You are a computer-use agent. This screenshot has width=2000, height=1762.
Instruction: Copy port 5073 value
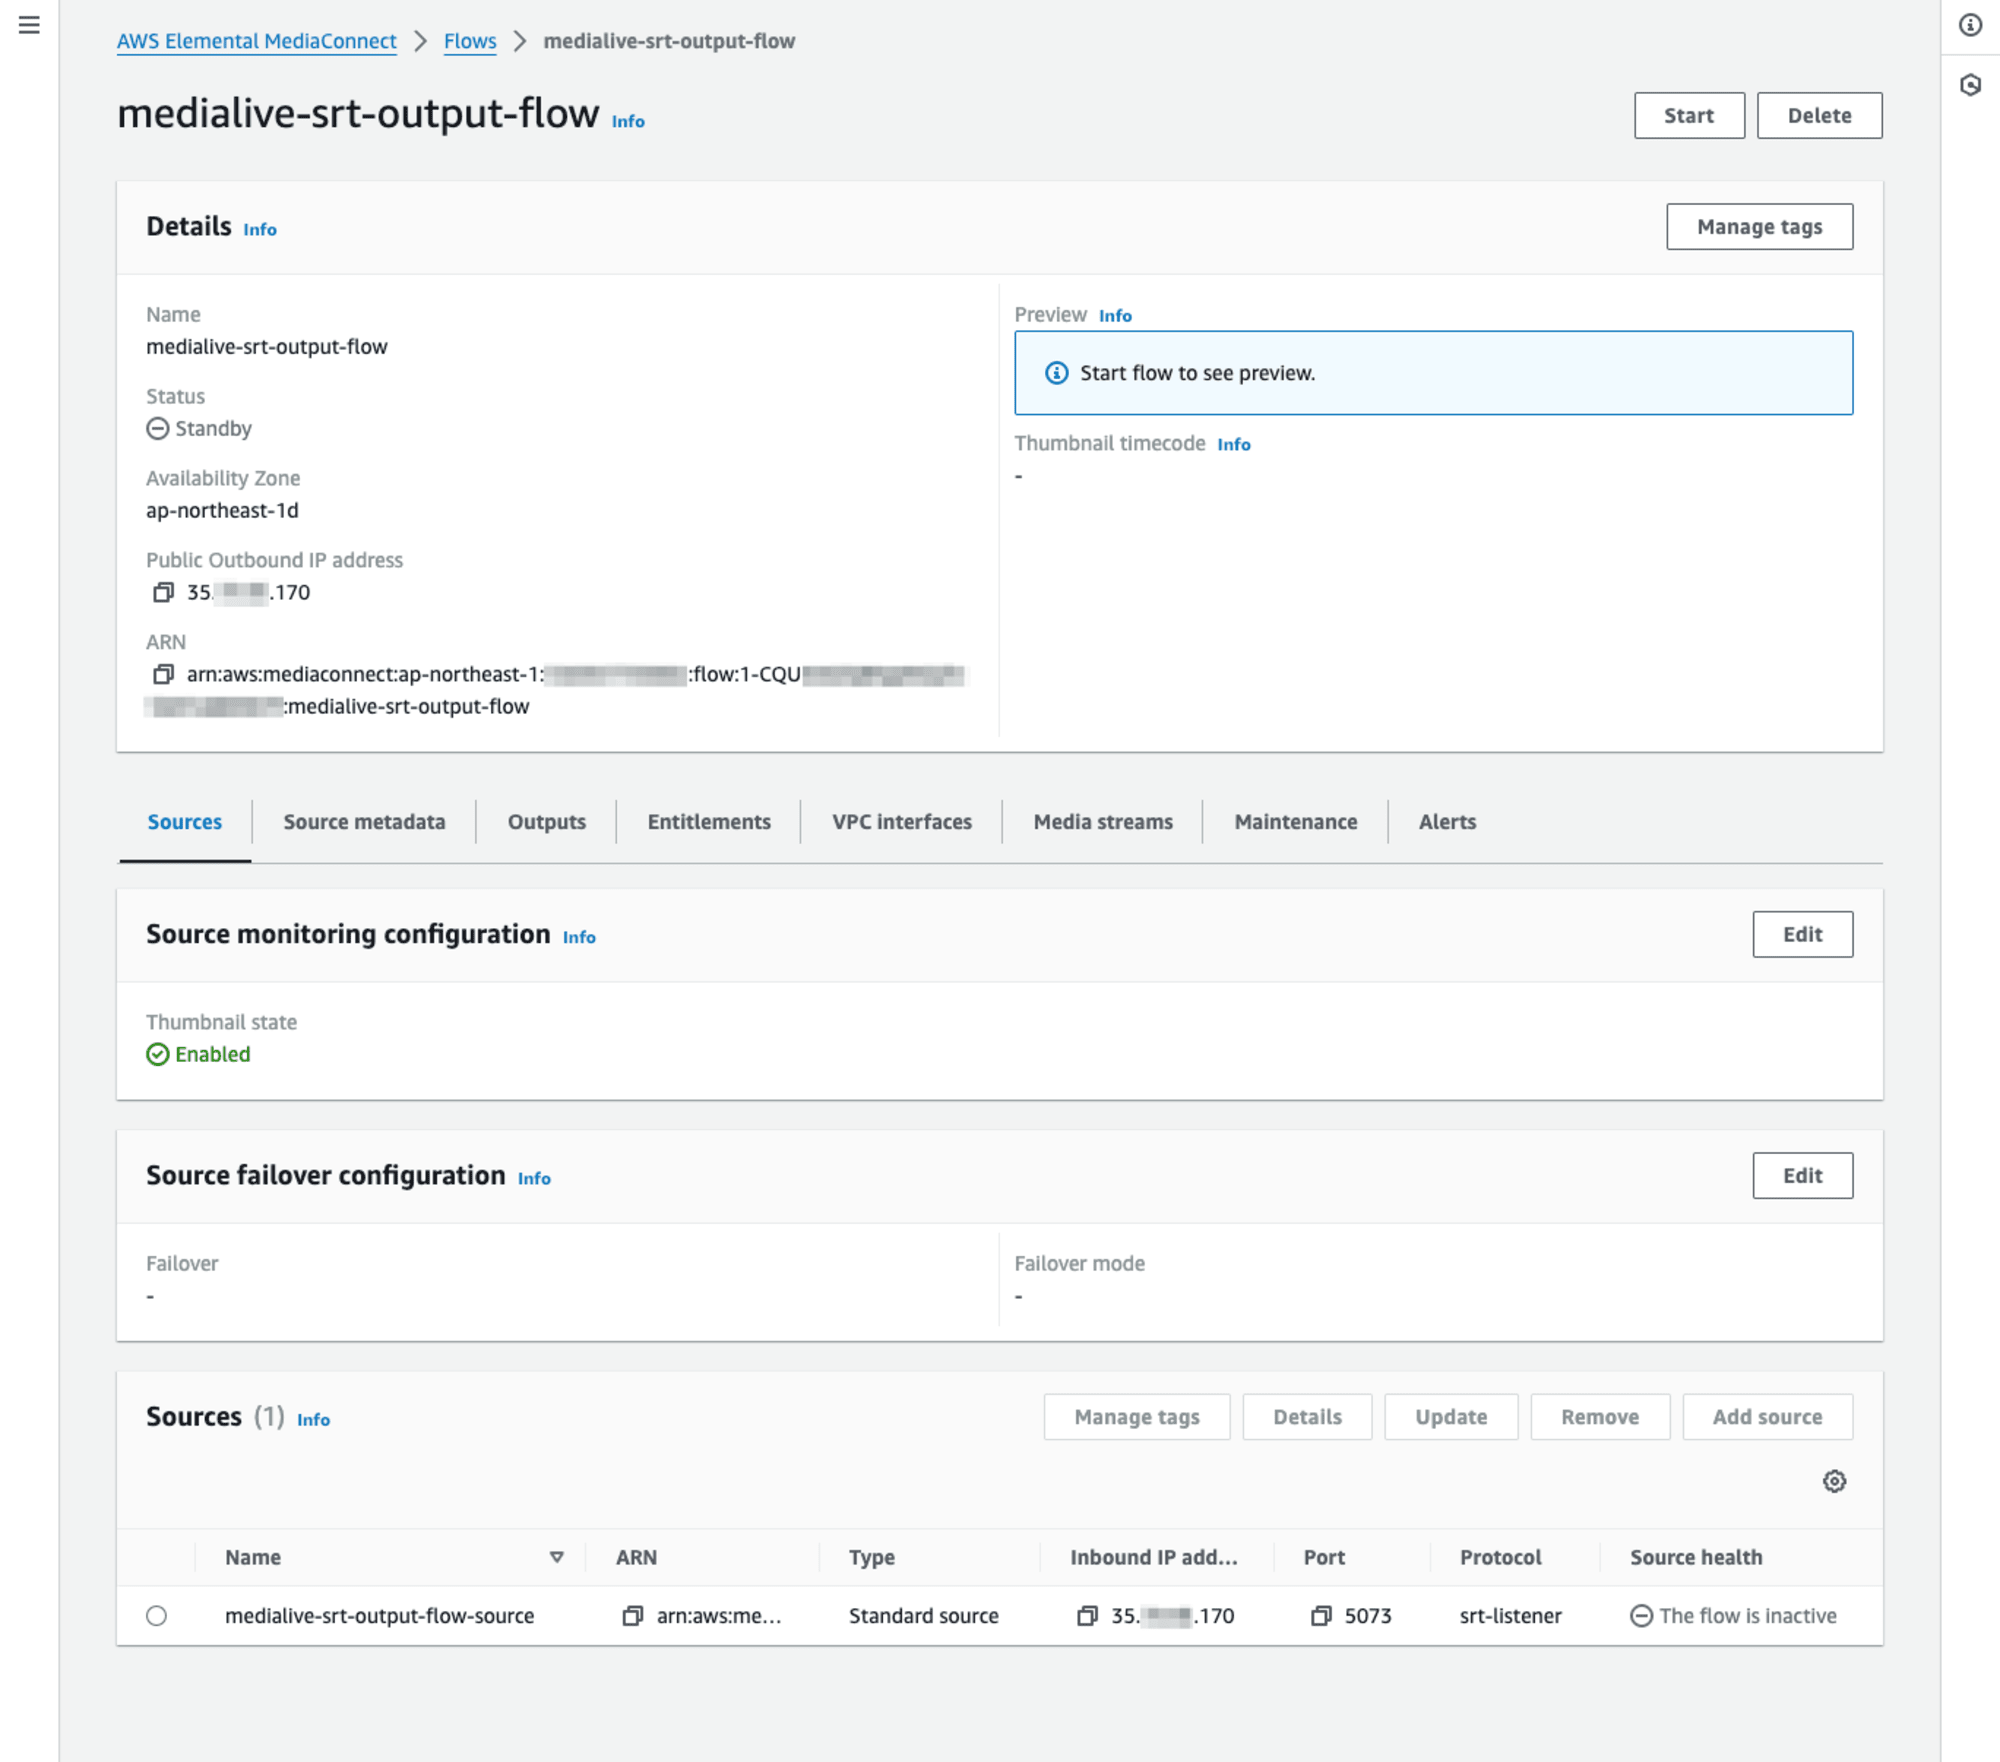1321,1615
